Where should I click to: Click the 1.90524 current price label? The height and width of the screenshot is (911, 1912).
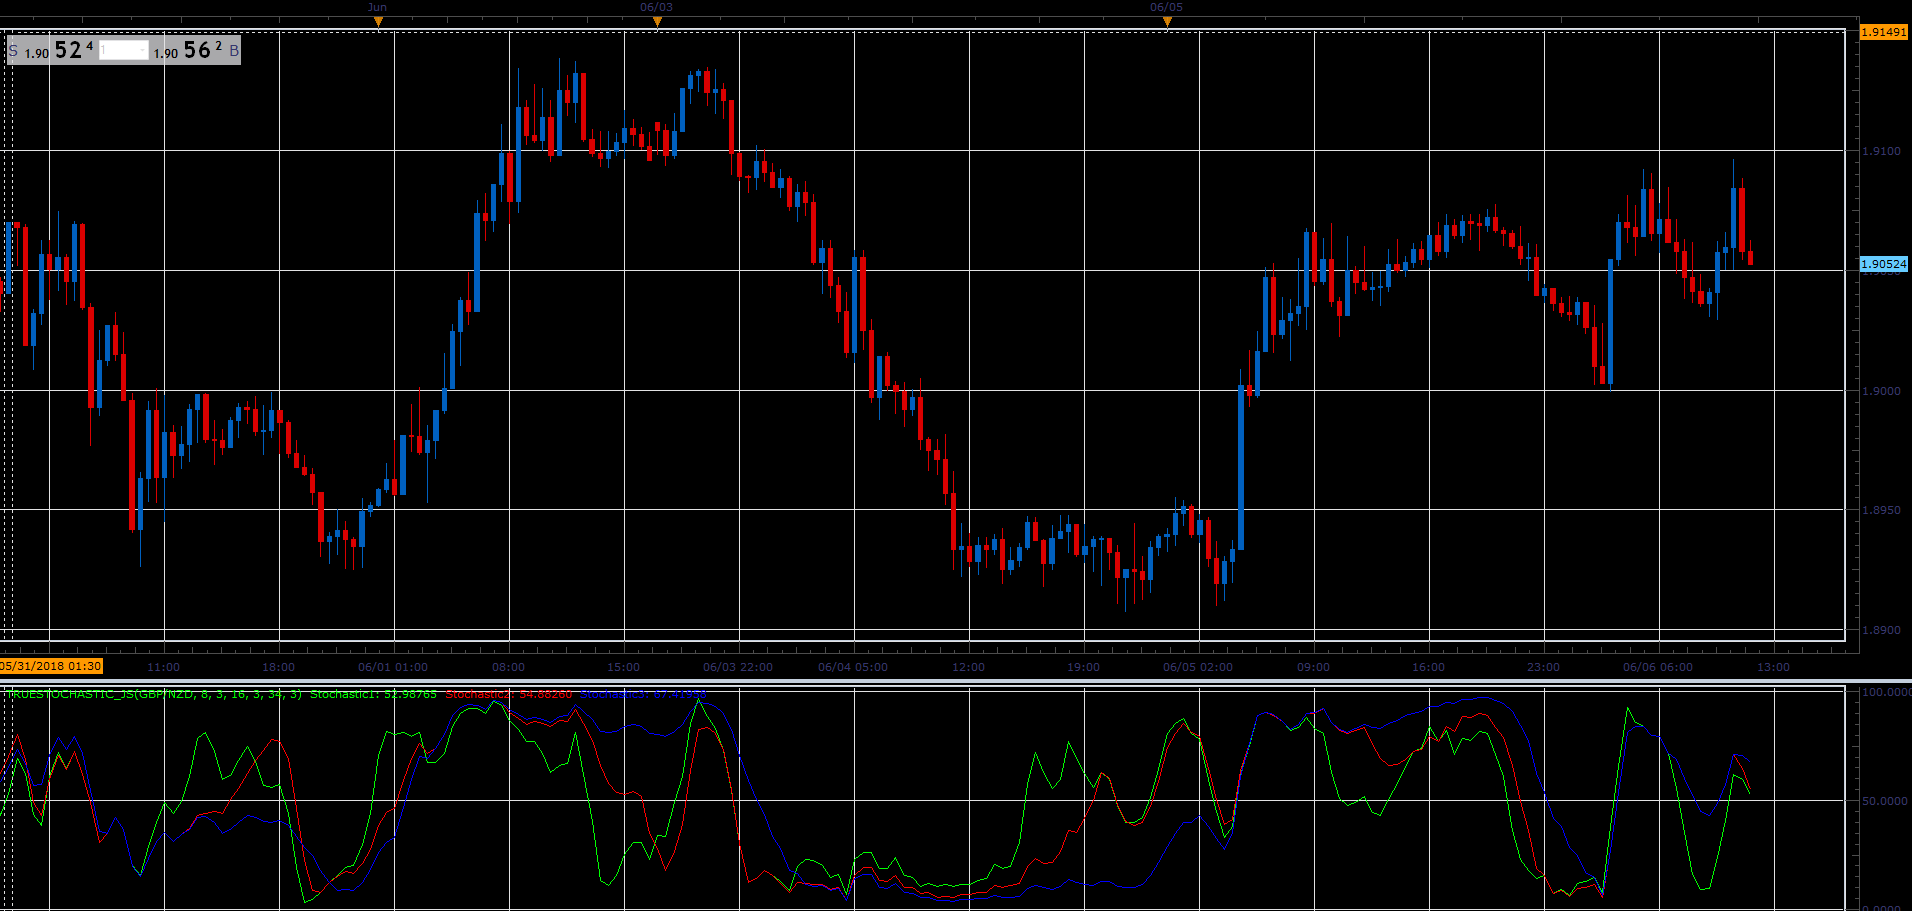click(1884, 264)
